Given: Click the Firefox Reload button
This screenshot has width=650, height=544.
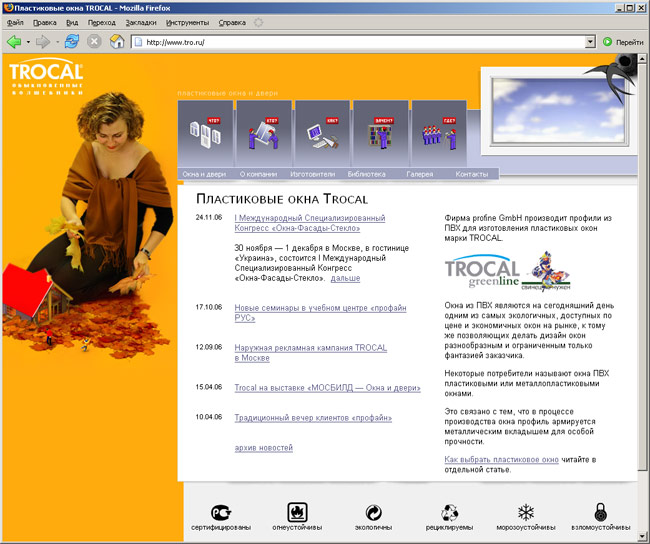Looking at the screenshot, I should [71, 42].
